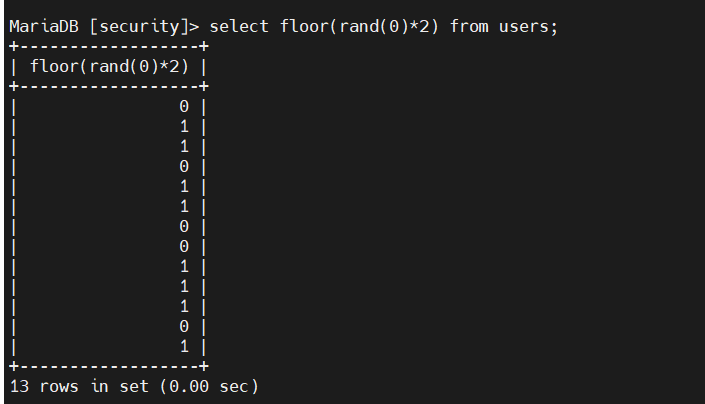
Task: Click the eighth result row value 0
Action: pos(184,246)
